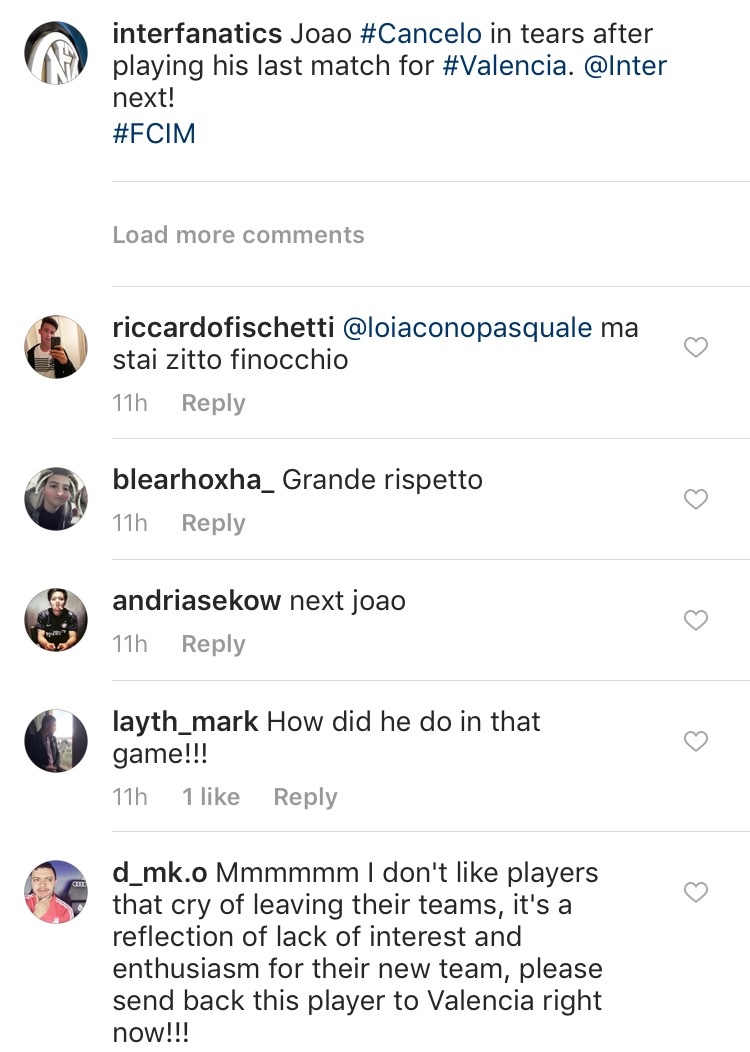Open the #Cancelo hashtag
Viewport: 750px width, 1052px height.
click(420, 34)
